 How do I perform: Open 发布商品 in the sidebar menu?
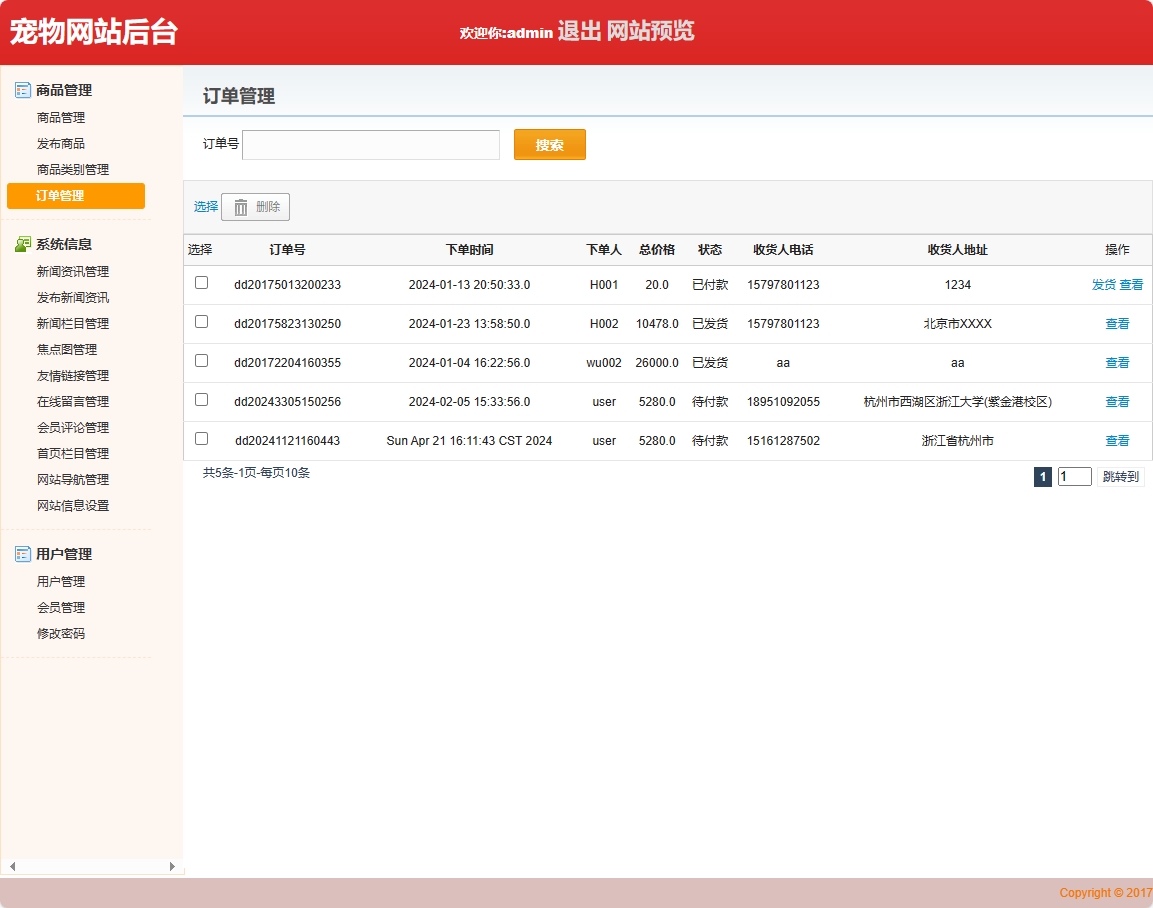point(61,144)
